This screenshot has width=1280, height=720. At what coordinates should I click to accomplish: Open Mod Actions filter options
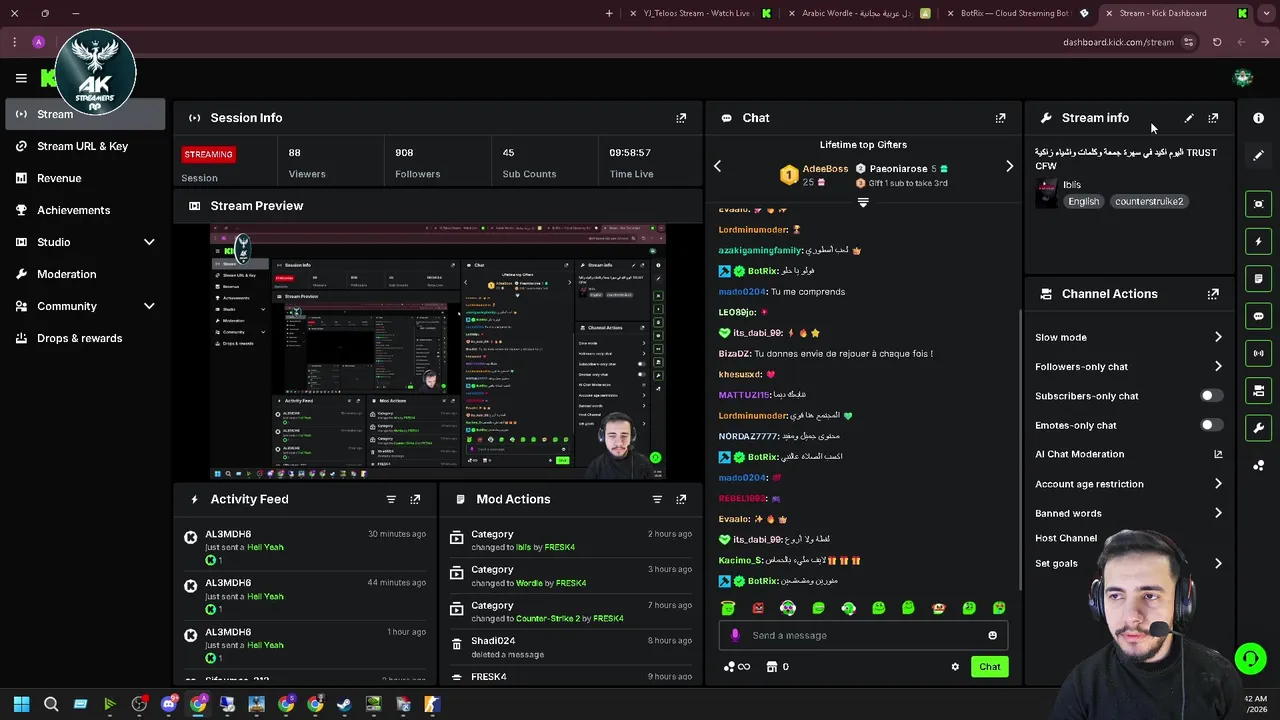pyautogui.click(x=657, y=499)
